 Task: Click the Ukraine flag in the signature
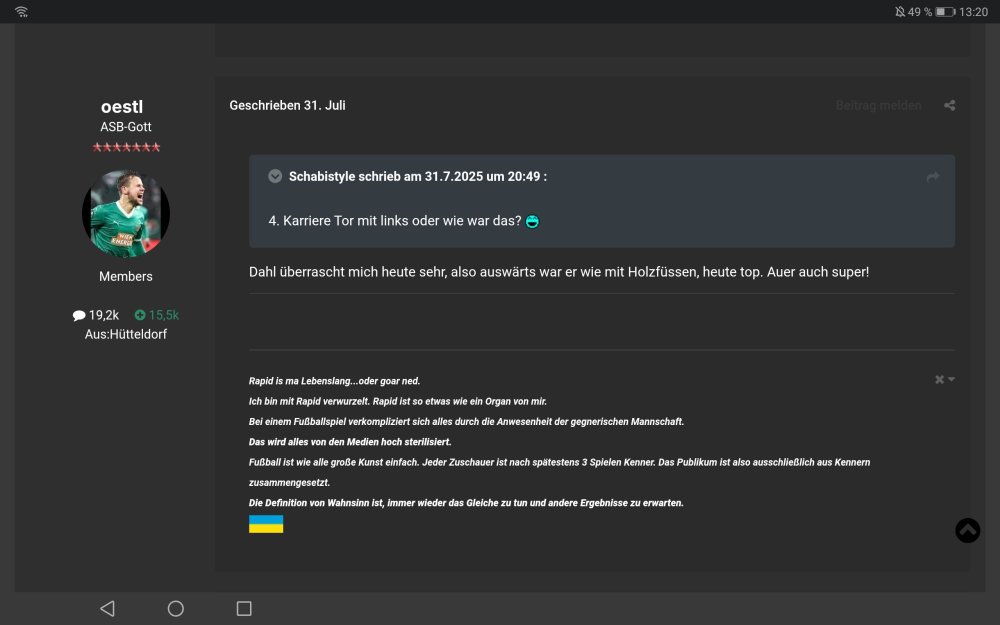click(x=266, y=523)
